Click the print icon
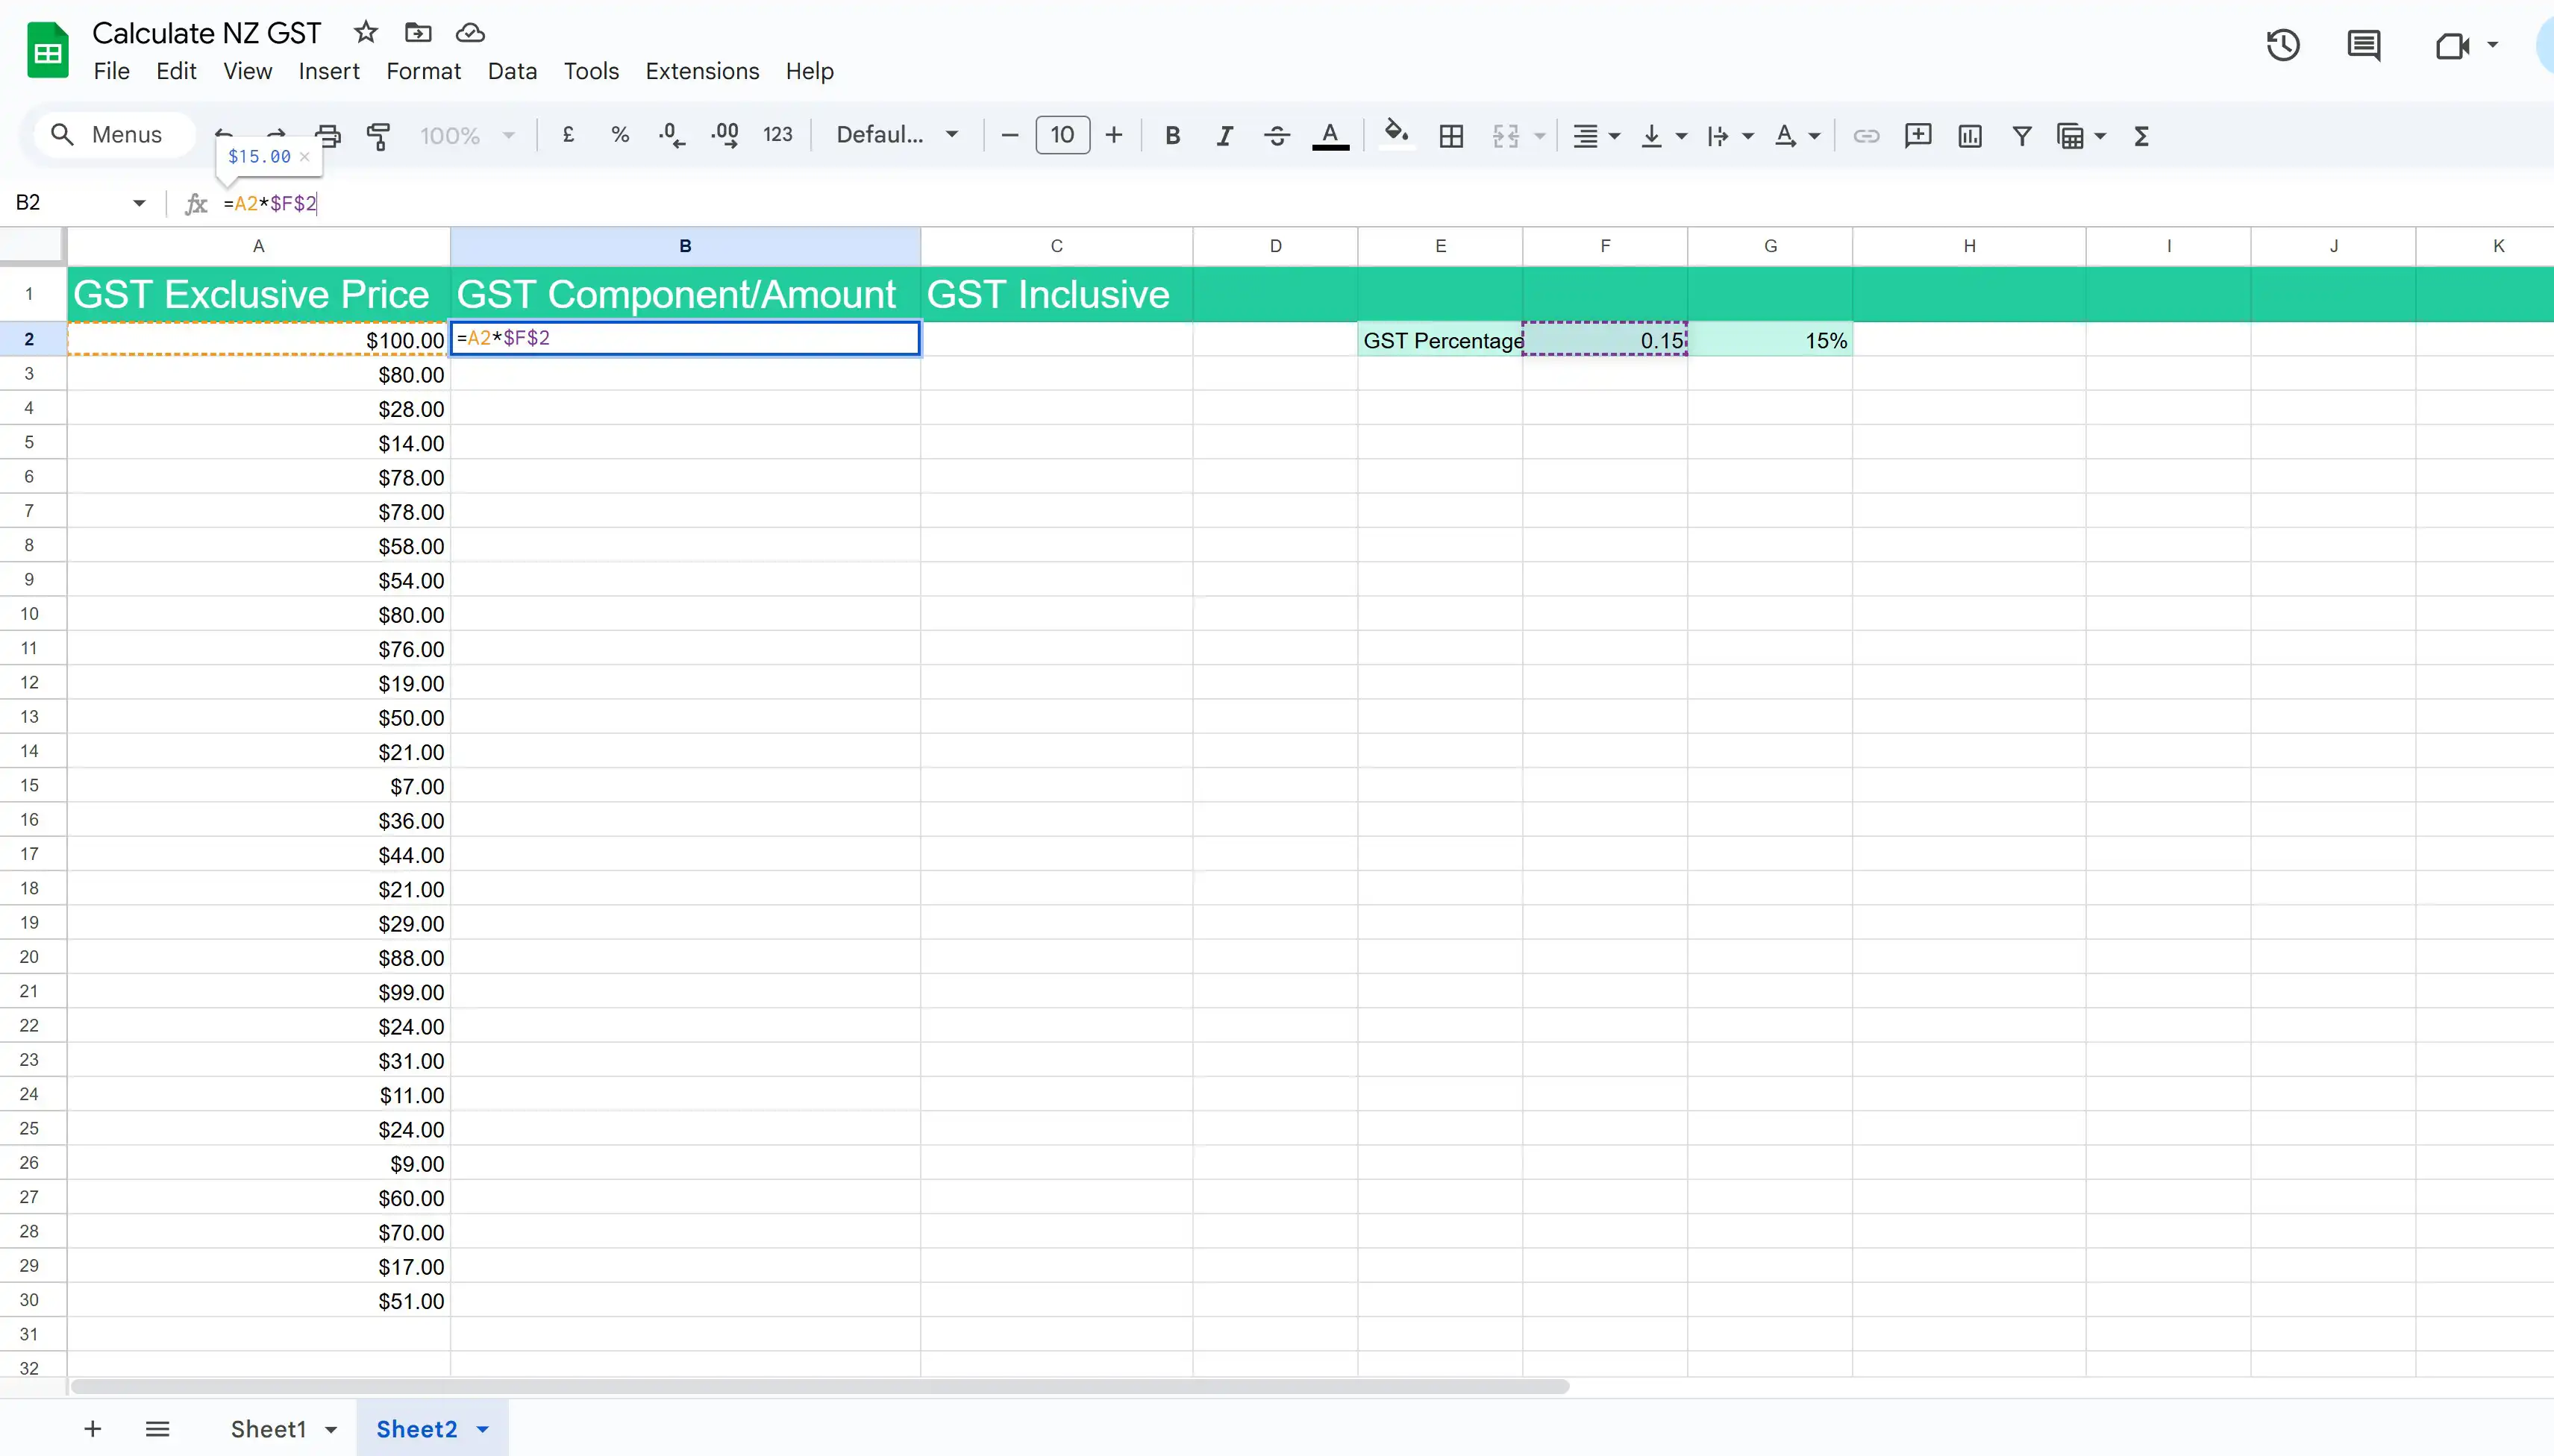Viewport: 2554px width, 1456px height. tap(327, 135)
